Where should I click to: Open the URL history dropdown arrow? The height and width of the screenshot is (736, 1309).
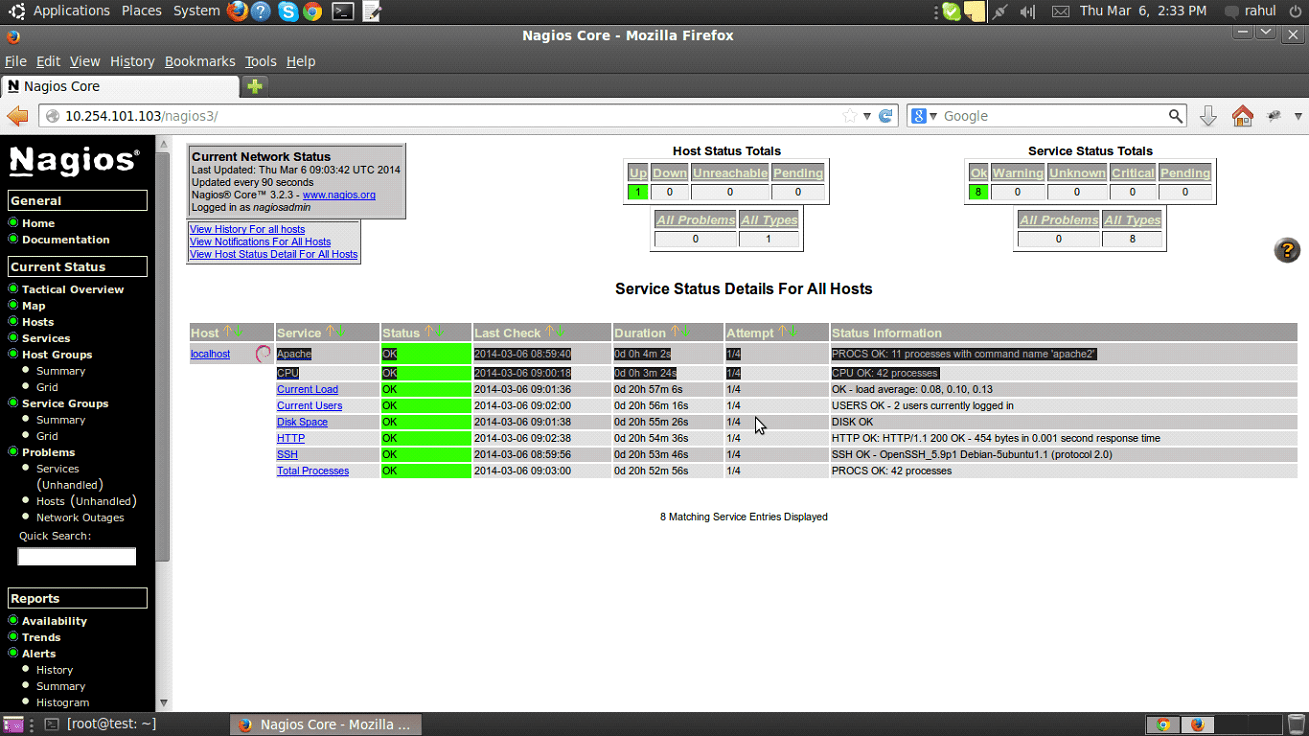[x=867, y=116]
